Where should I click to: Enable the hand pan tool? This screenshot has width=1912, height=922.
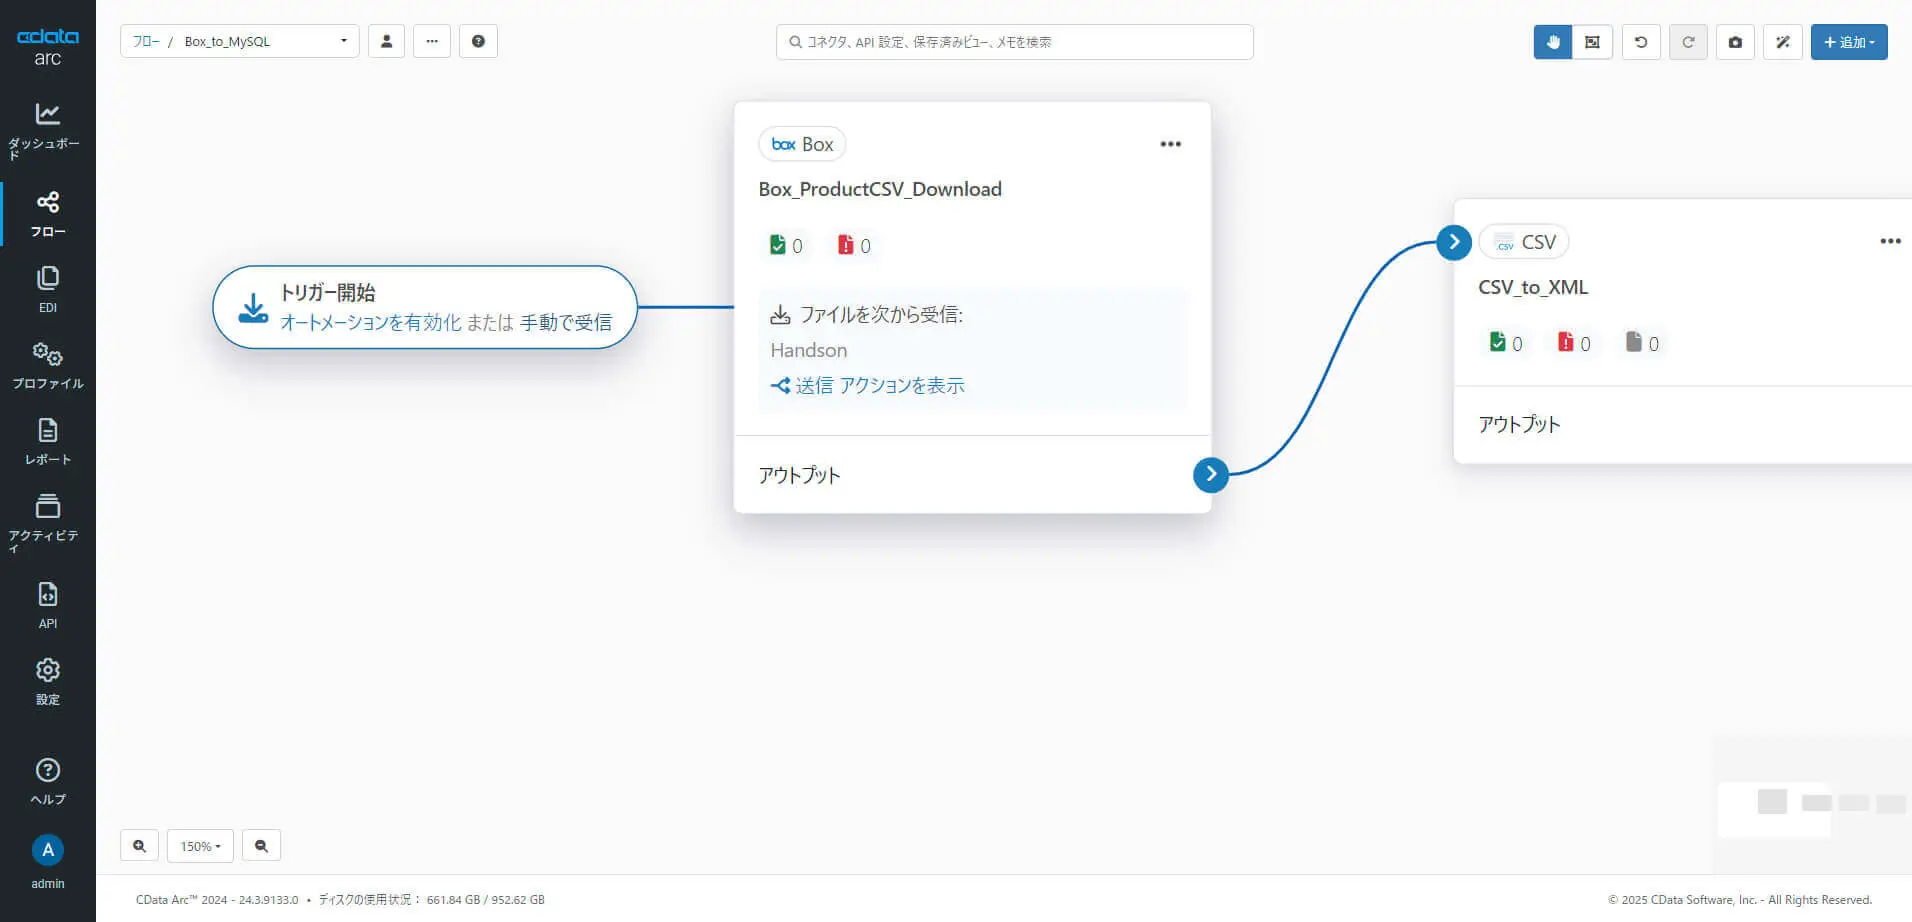click(1553, 42)
